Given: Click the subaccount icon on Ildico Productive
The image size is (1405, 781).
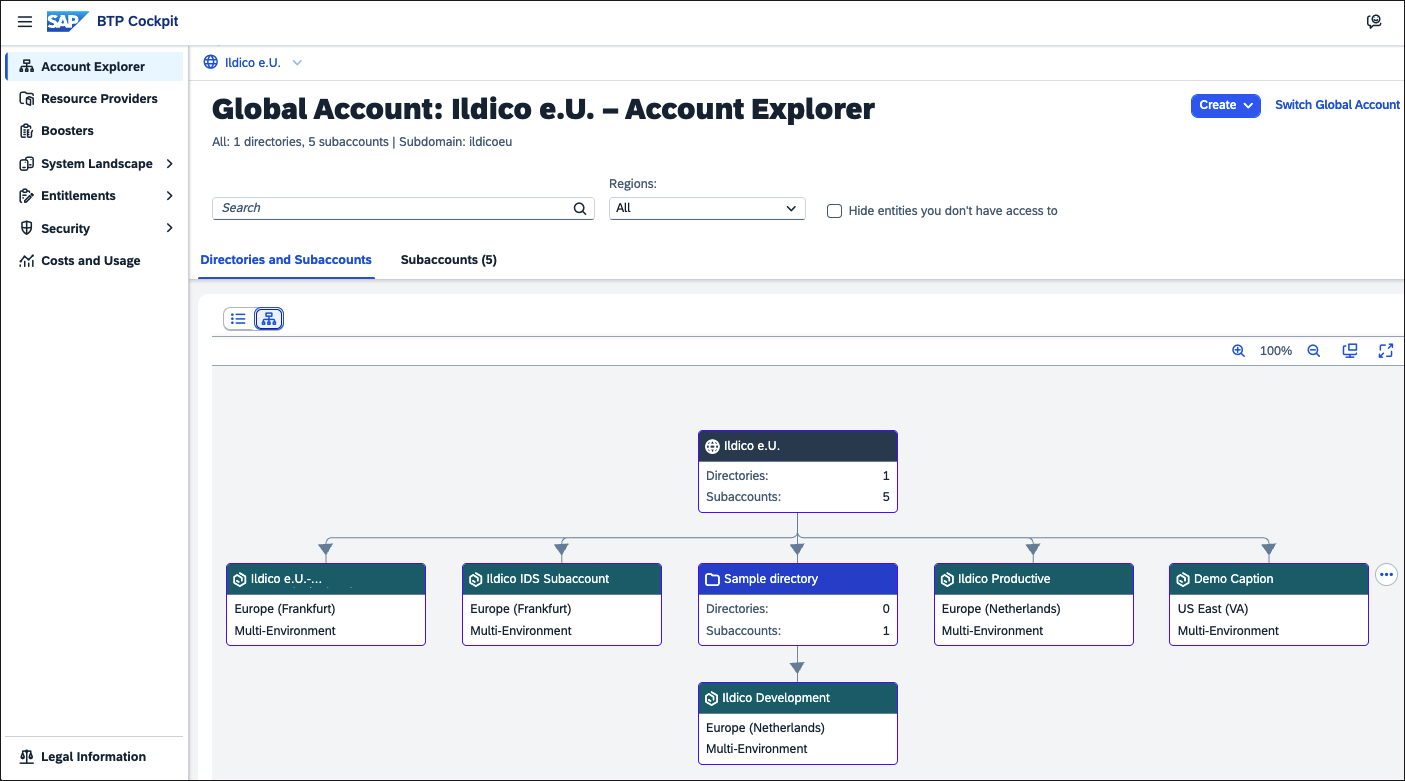Looking at the screenshot, I should (948, 579).
